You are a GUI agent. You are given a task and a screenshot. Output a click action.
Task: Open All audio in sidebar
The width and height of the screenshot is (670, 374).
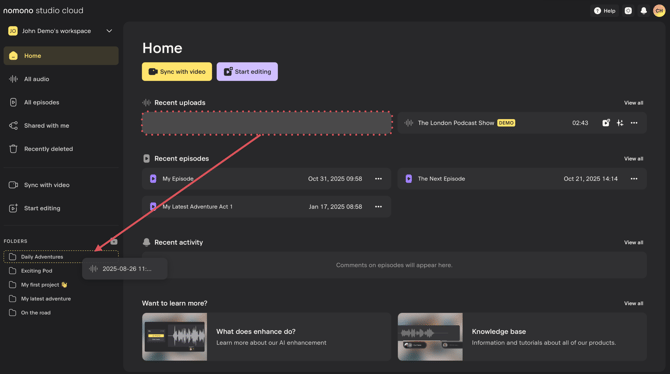coord(61,79)
